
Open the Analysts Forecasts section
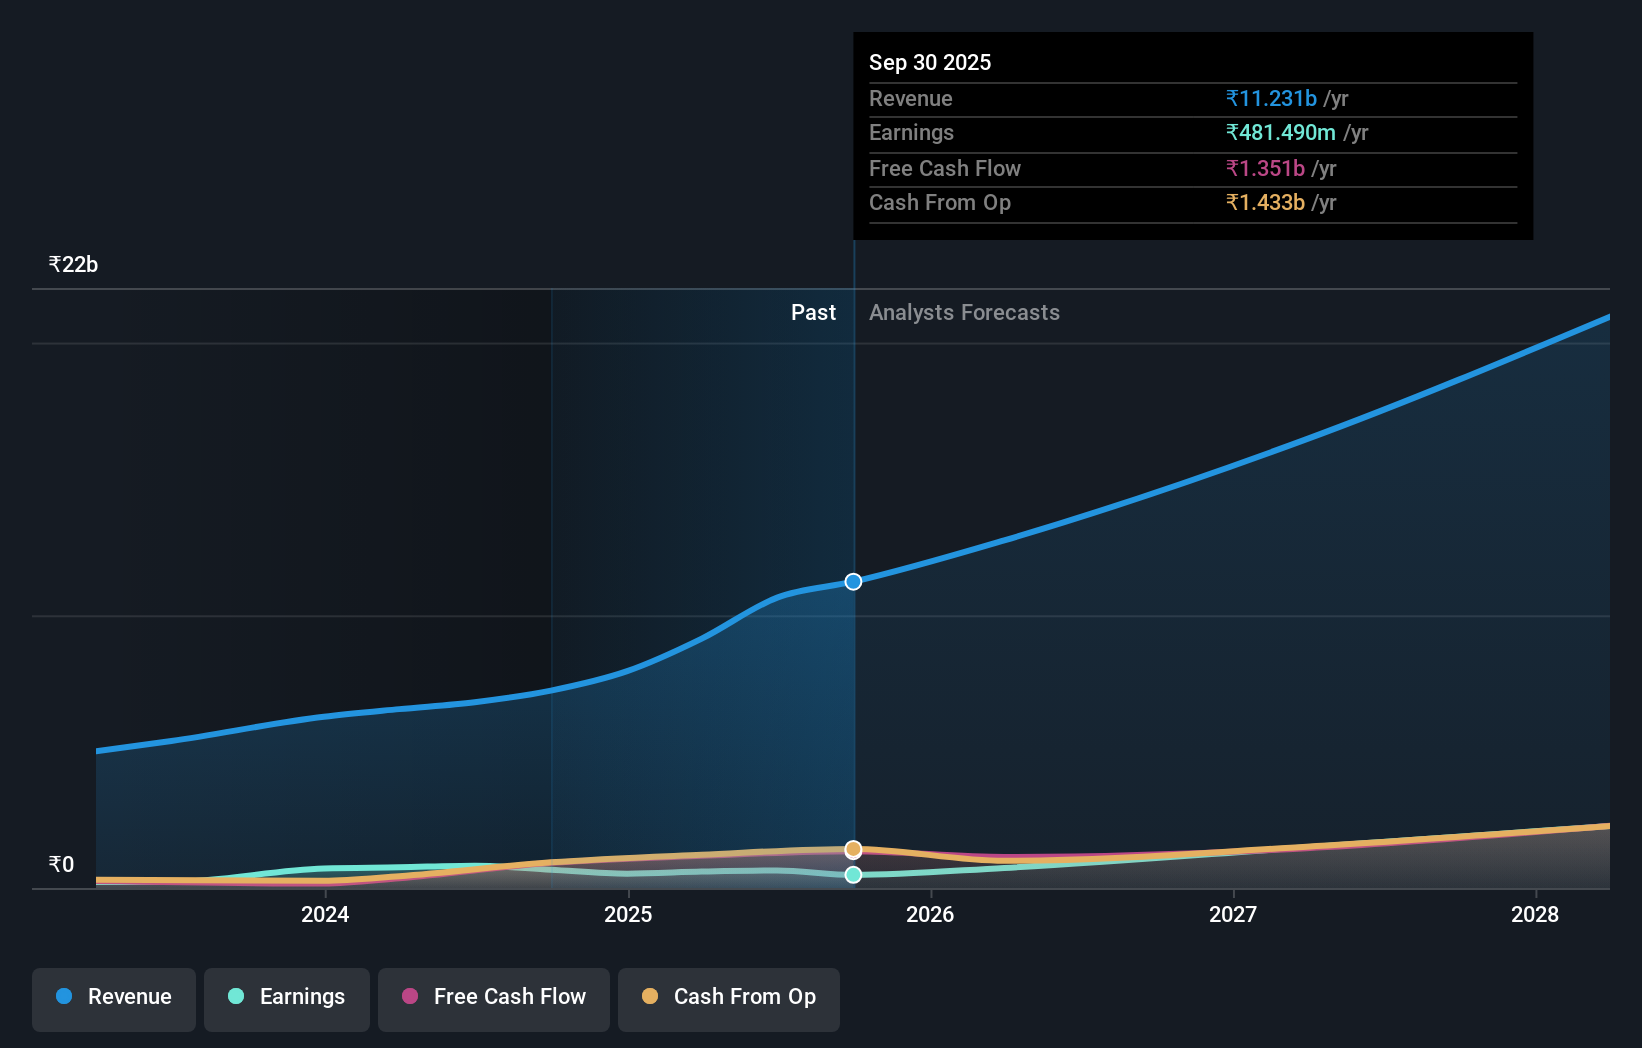(x=963, y=313)
